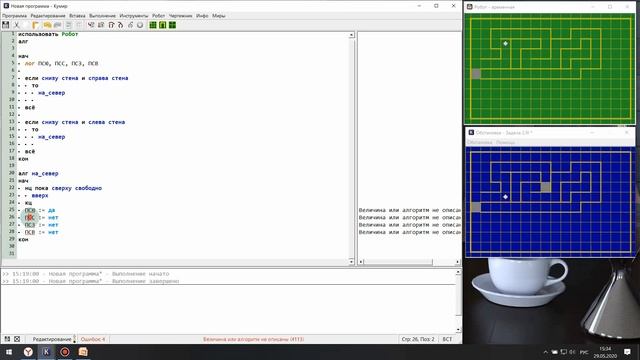Click the Save floppy-disk toolbar icon
640x360 pixels.
(x=6, y=25)
